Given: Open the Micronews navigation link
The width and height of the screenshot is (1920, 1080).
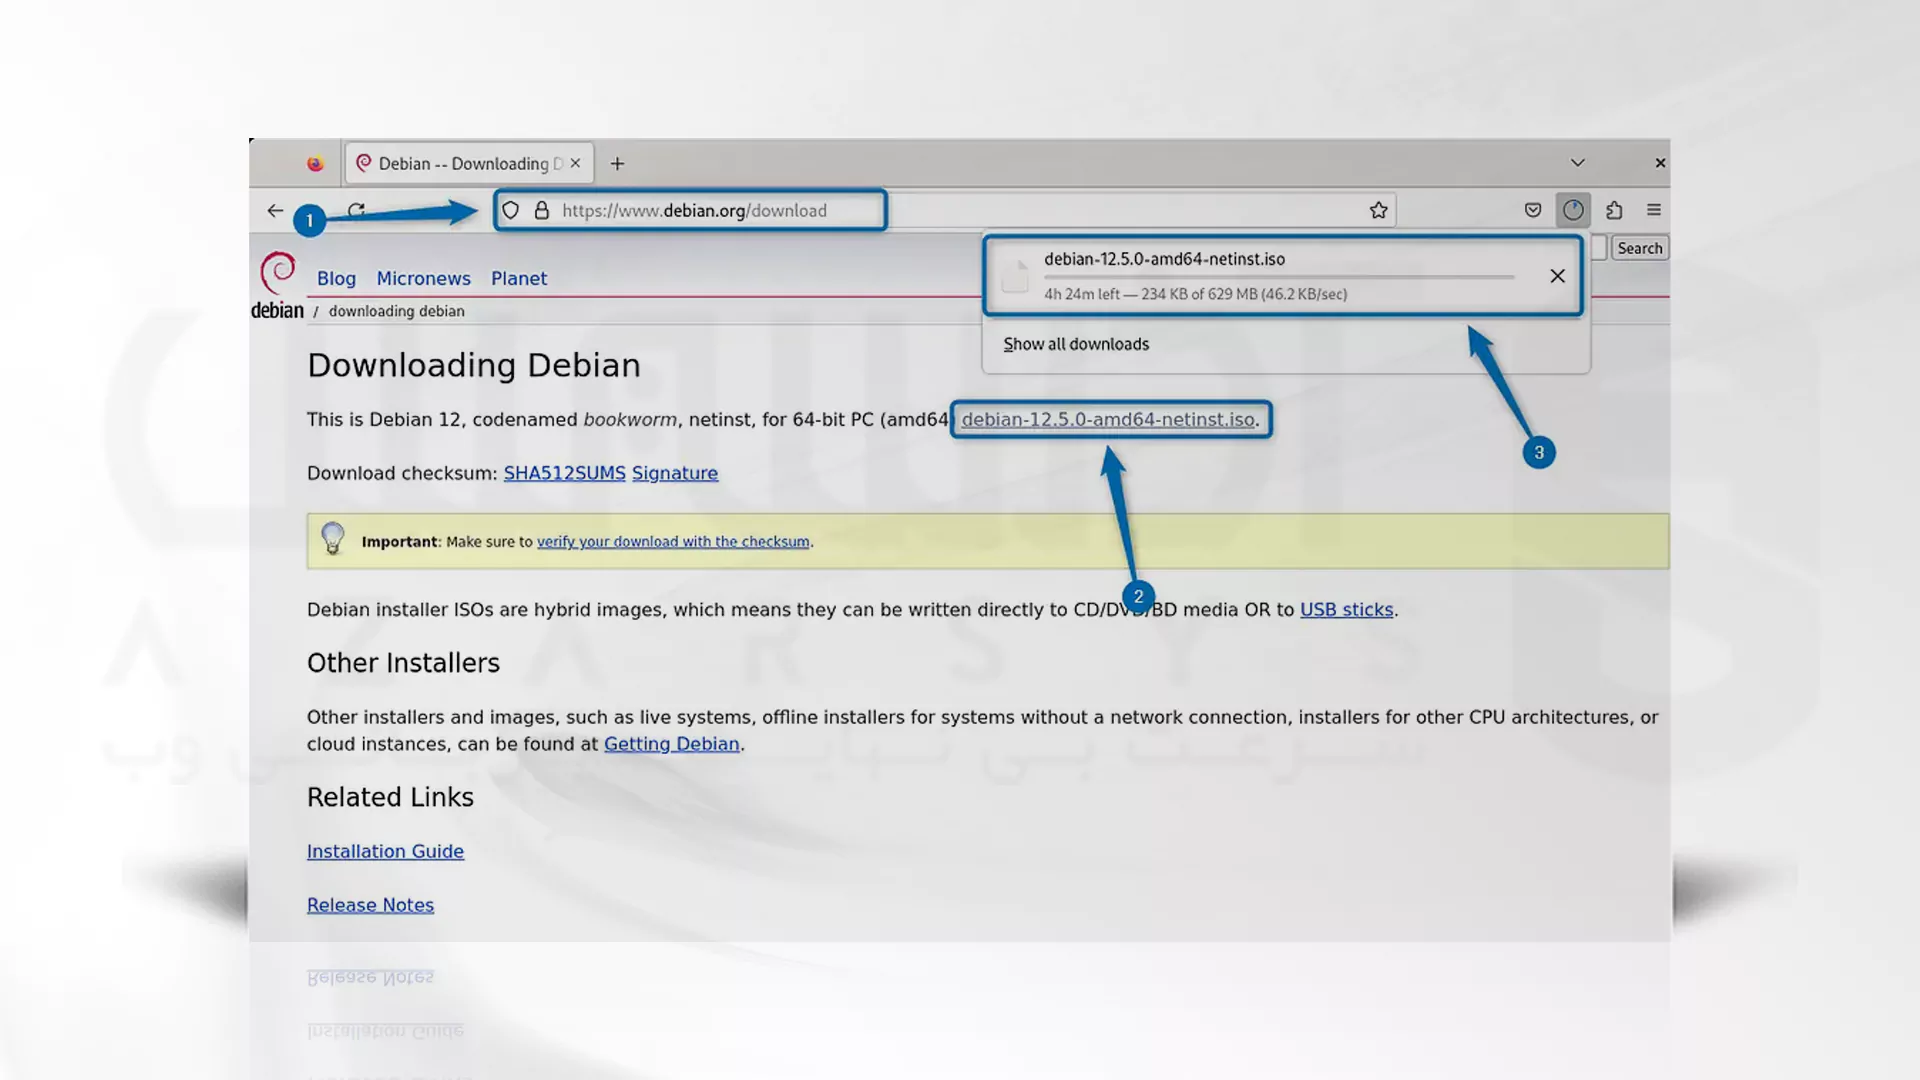Looking at the screenshot, I should click(x=423, y=279).
